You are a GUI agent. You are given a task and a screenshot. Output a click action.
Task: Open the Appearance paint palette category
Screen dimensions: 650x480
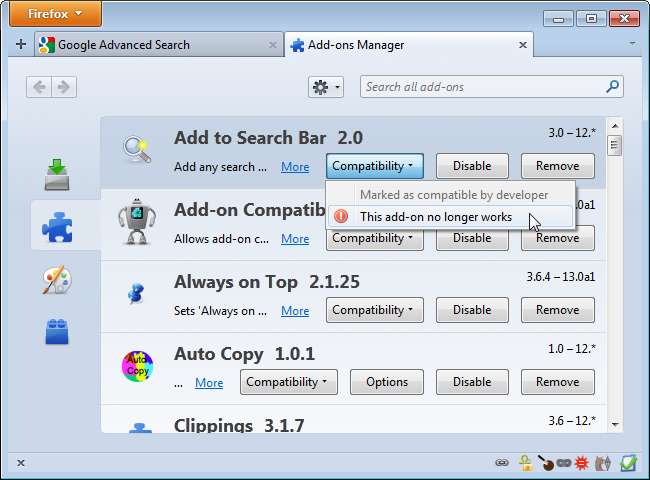pos(57,280)
